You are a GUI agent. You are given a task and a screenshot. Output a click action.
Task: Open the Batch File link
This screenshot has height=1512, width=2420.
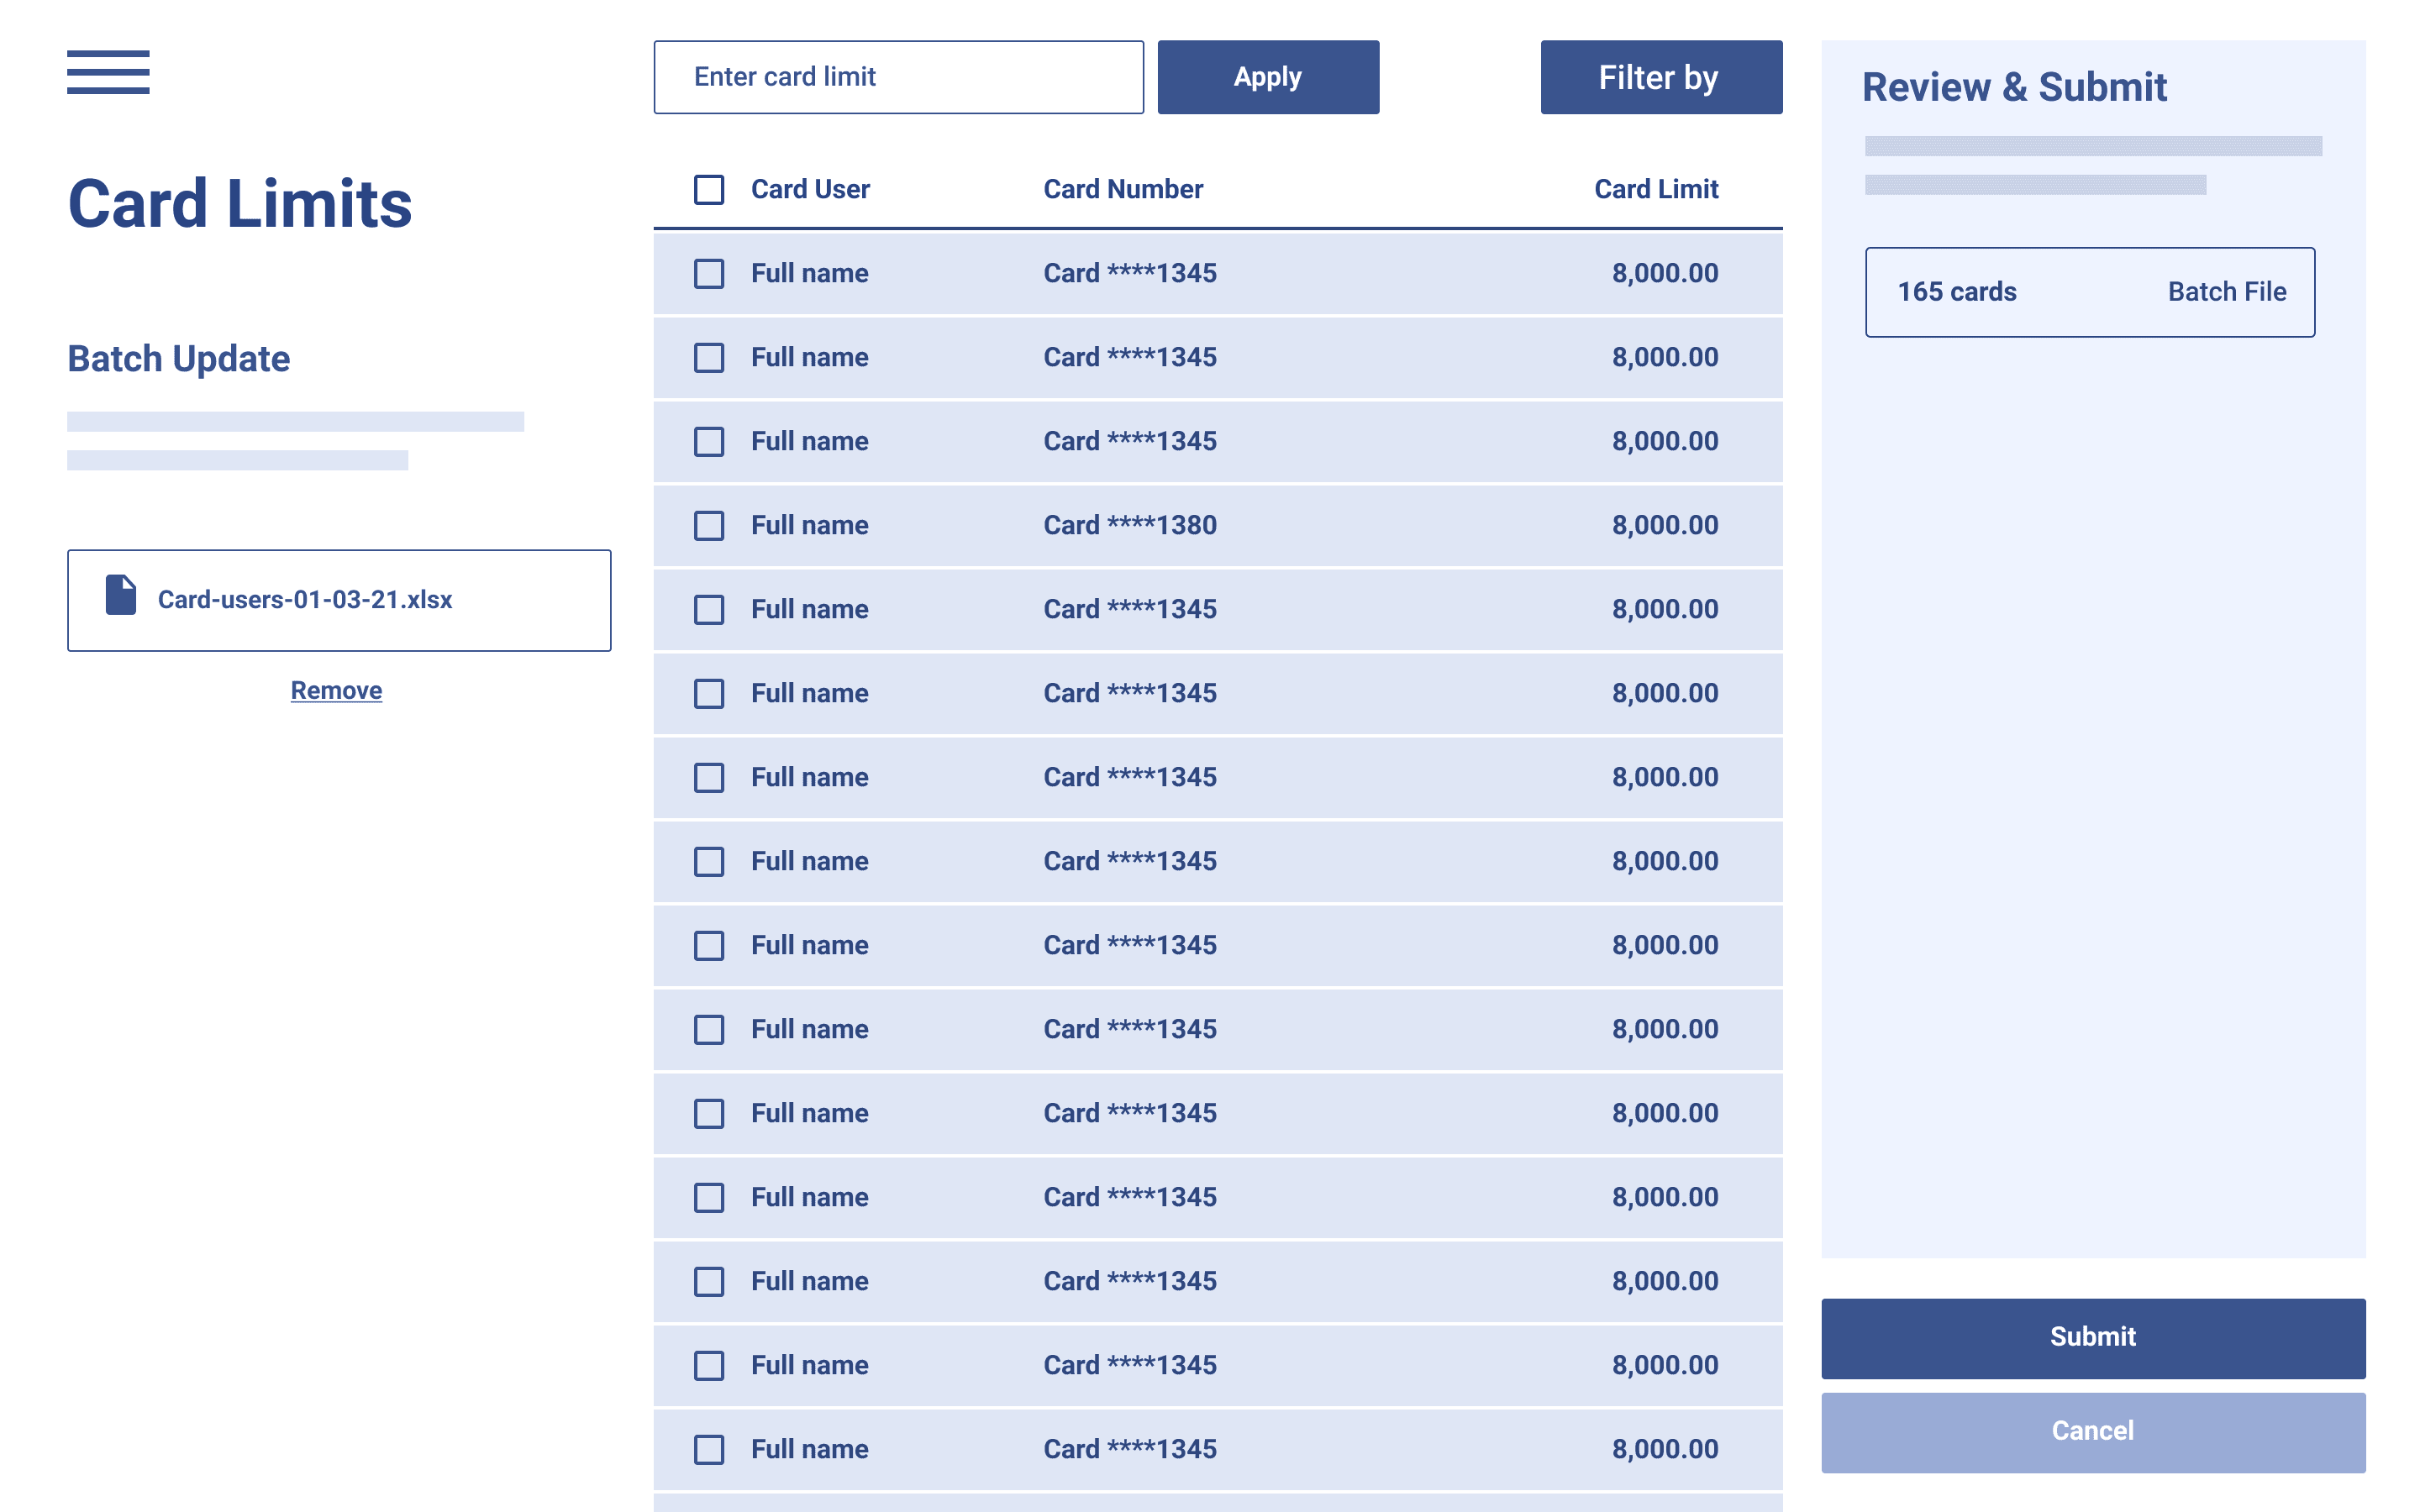click(x=2226, y=292)
